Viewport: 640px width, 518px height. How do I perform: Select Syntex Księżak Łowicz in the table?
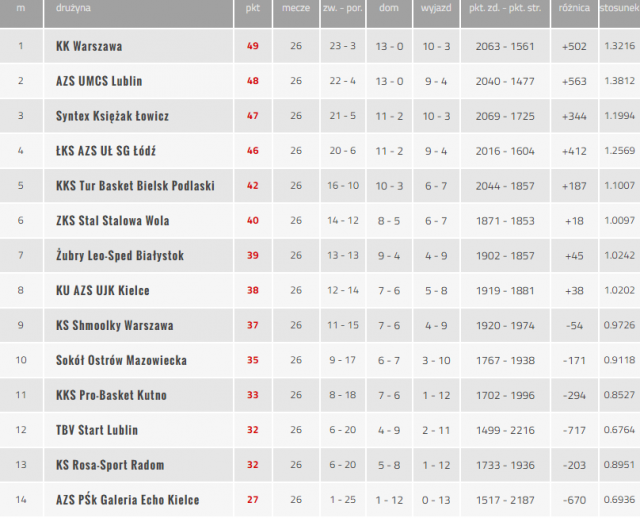[112, 116]
